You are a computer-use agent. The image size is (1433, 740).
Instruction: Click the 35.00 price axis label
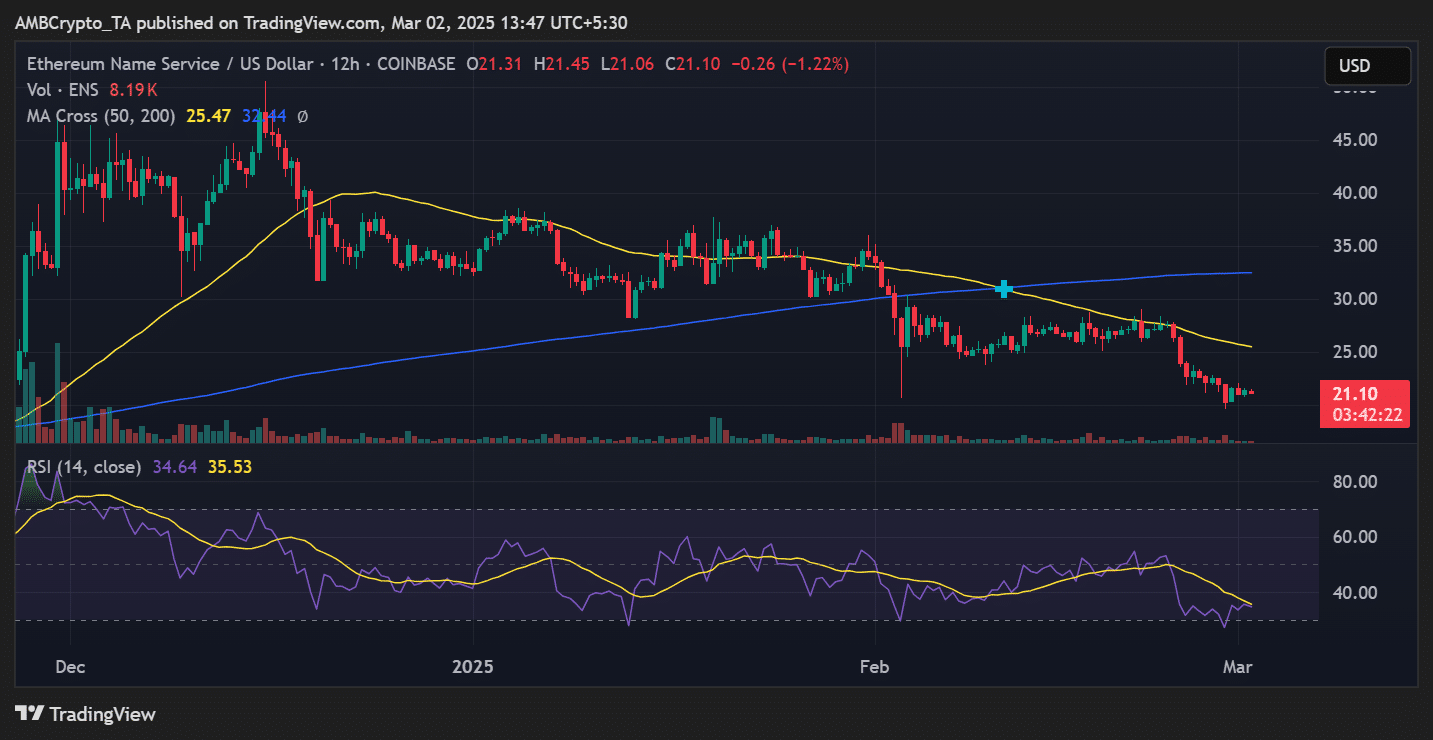1355,246
